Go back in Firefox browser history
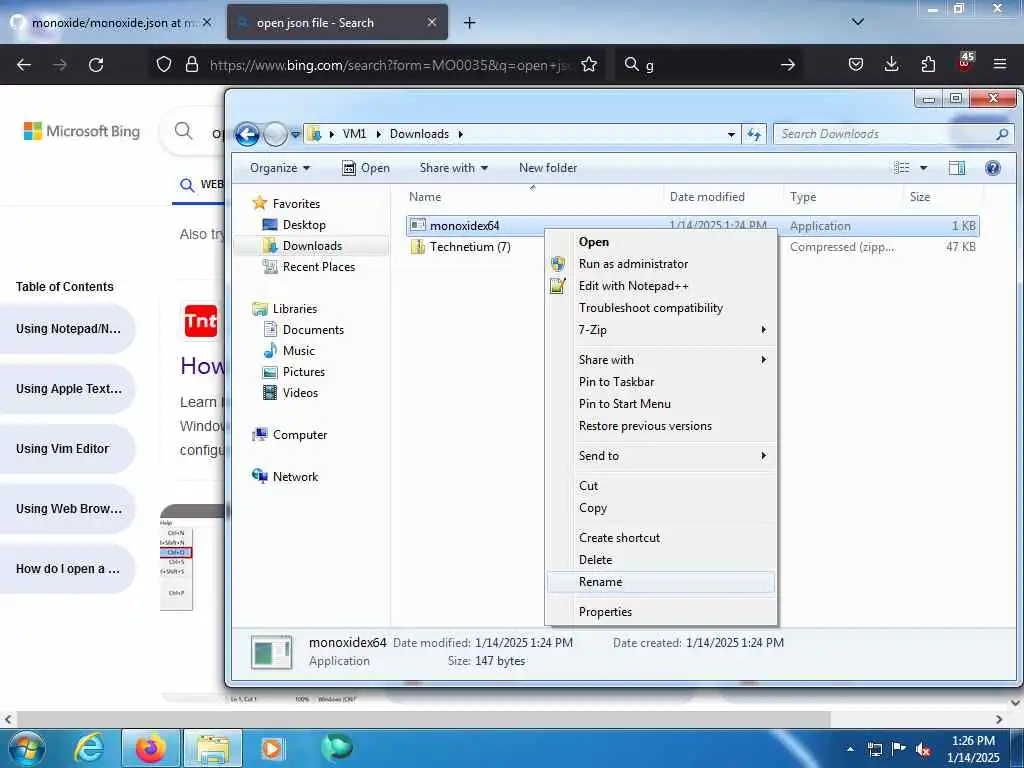This screenshot has width=1024, height=768. click(x=24, y=65)
